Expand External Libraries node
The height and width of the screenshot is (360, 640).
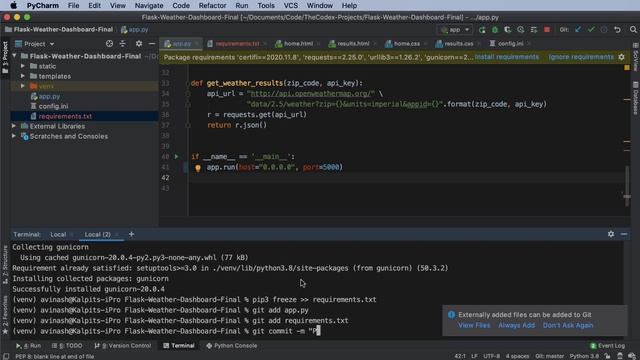pyautogui.click(x=14, y=126)
